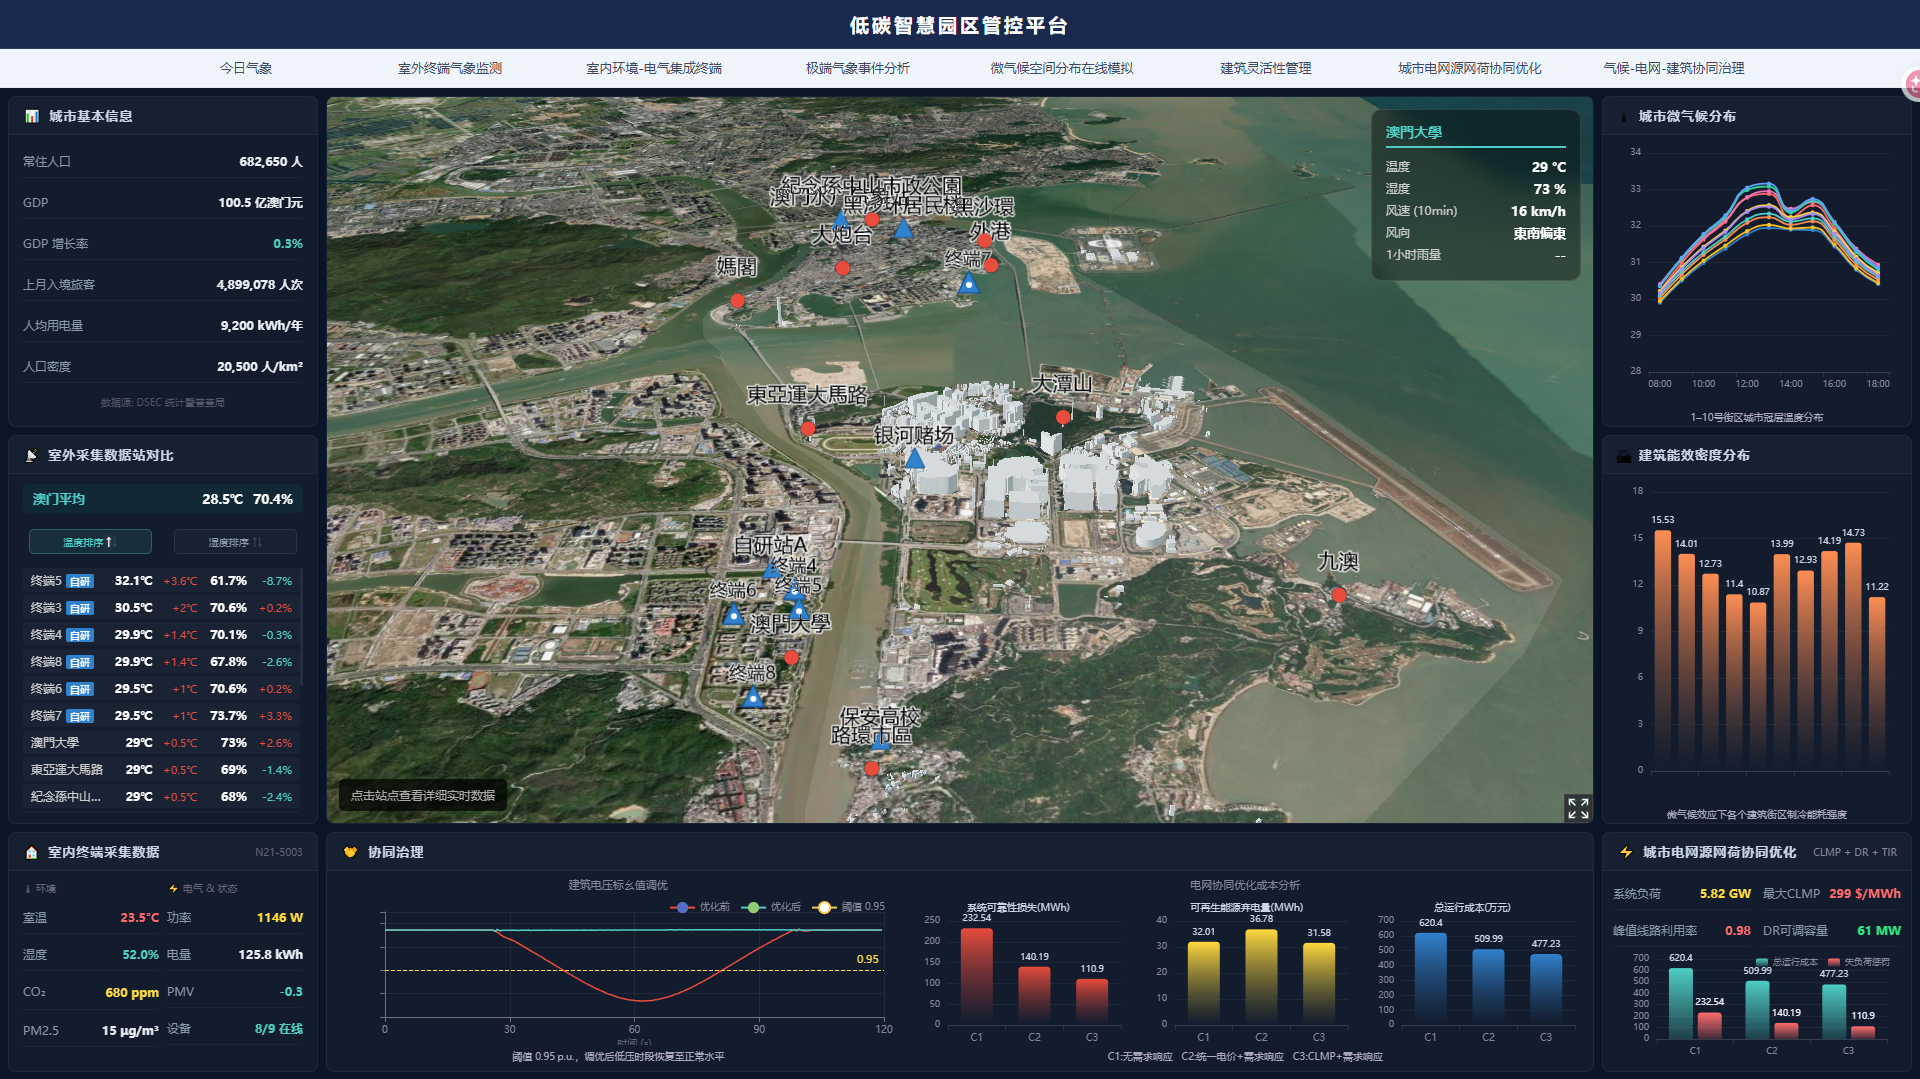Go to 气候-电网-建筑协同治理 tab
Viewport: 1920px width, 1079px height.
1674,68
